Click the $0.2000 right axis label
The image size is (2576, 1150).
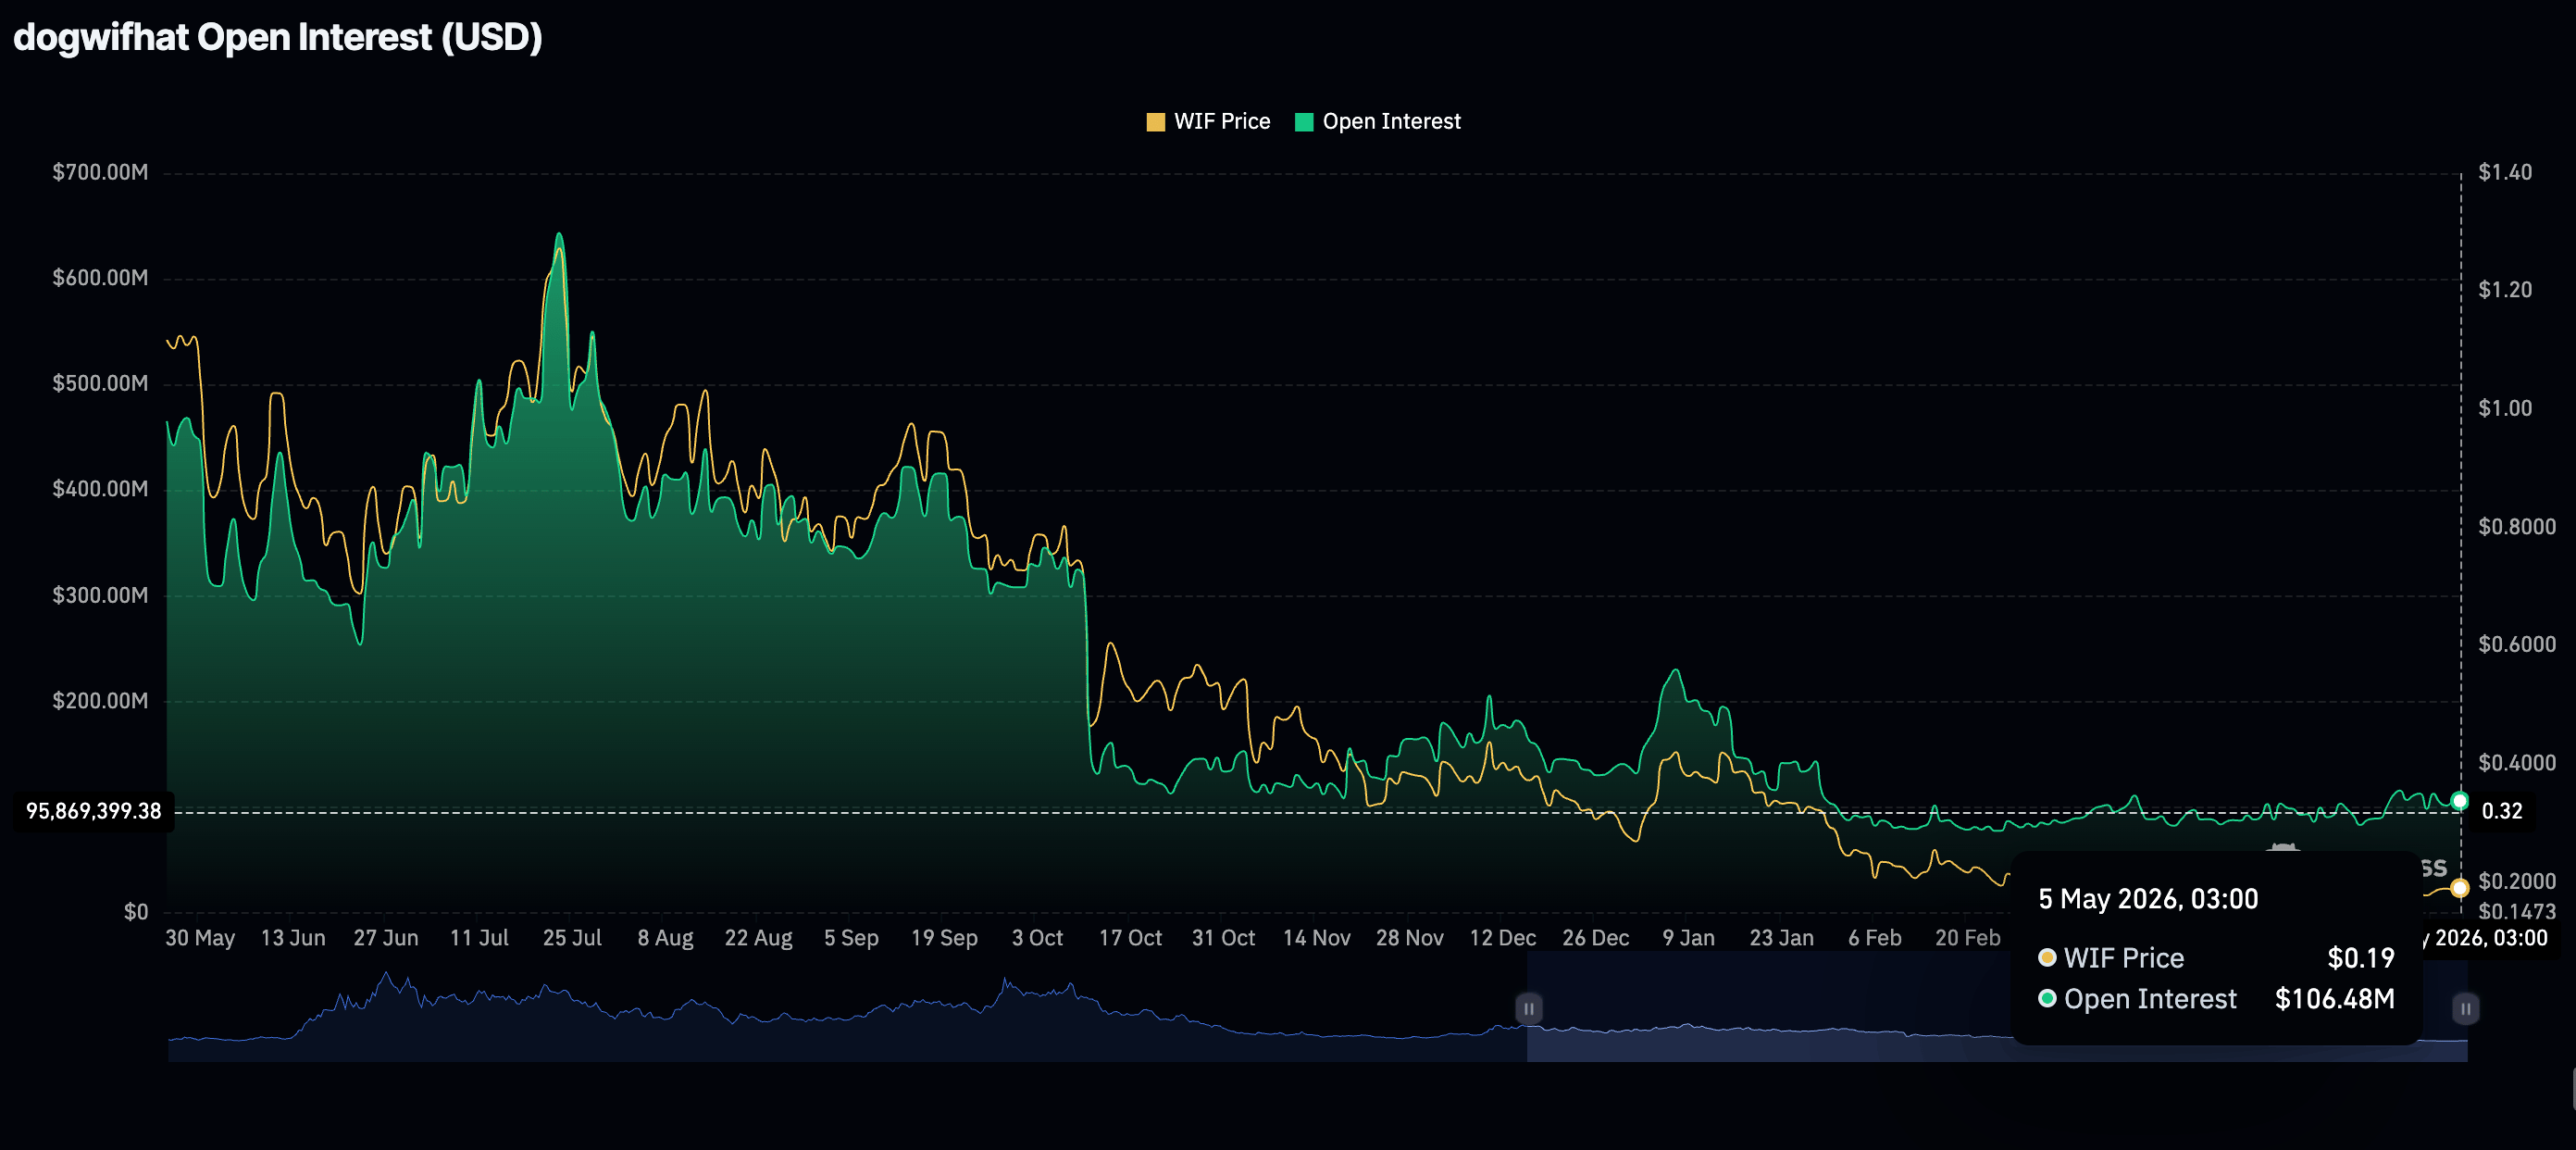click(2516, 881)
